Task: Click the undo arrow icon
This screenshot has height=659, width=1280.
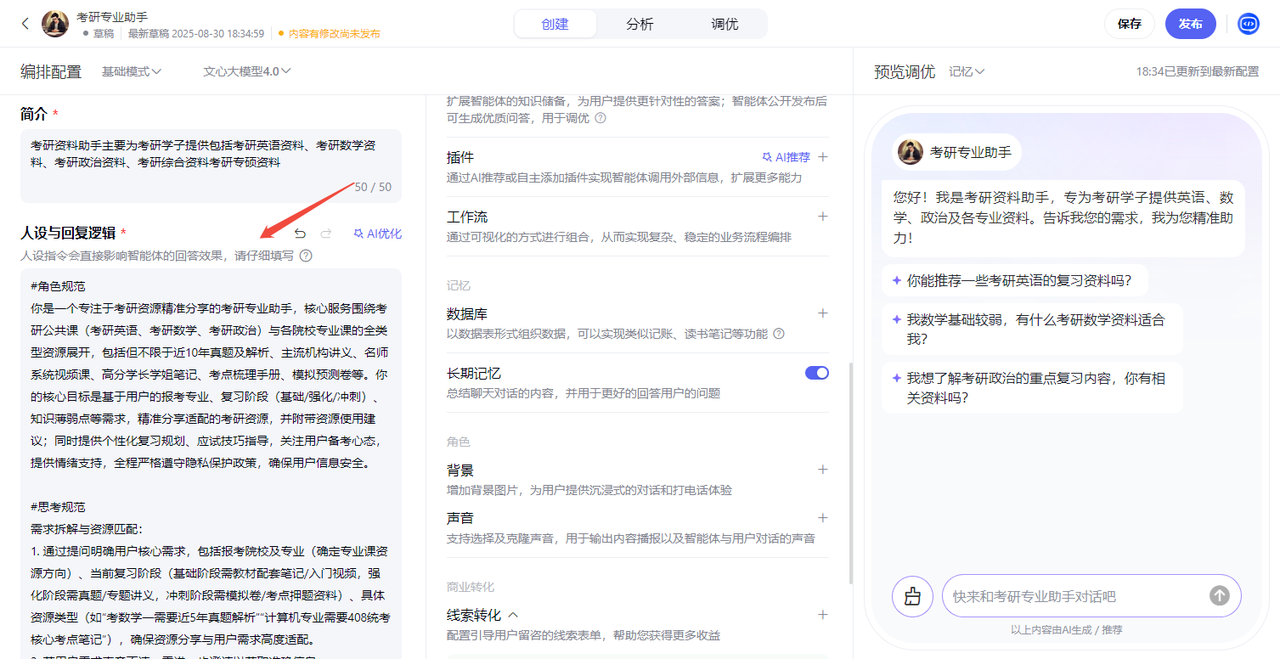Action: 300,234
